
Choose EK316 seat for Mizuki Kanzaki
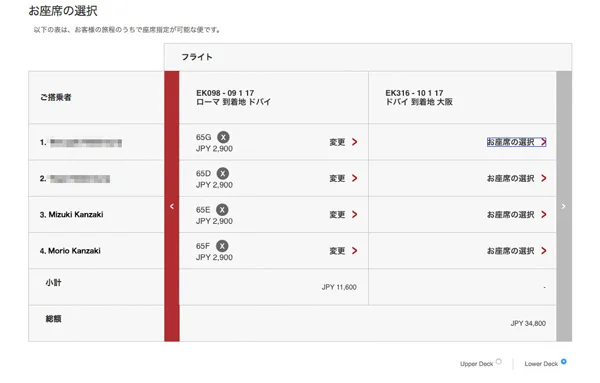(x=516, y=215)
